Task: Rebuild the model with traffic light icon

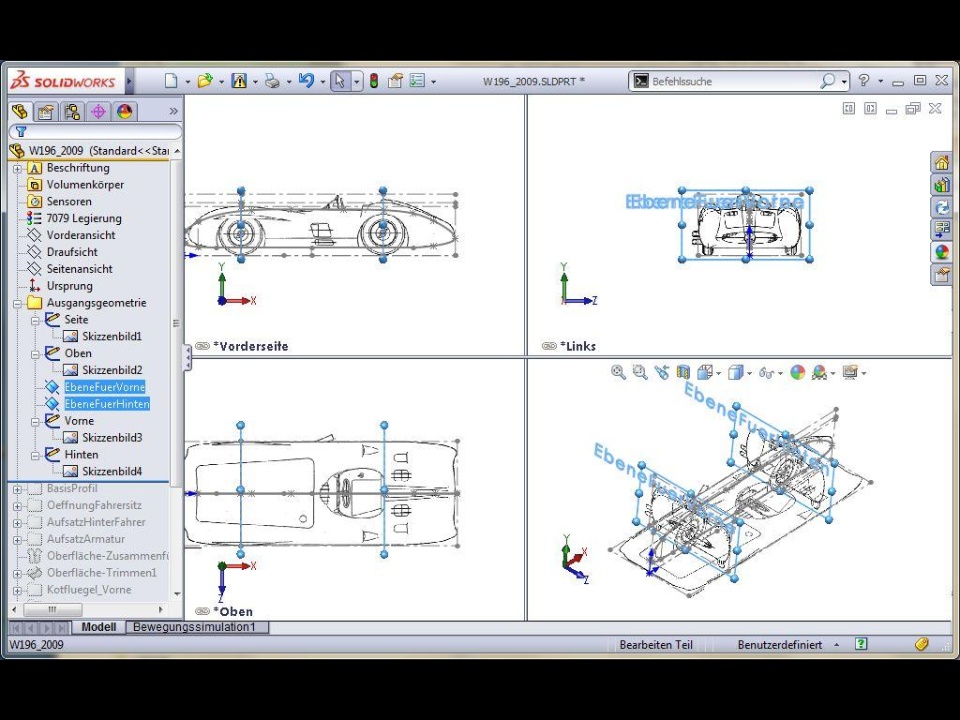Action: click(x=373, y=81)
